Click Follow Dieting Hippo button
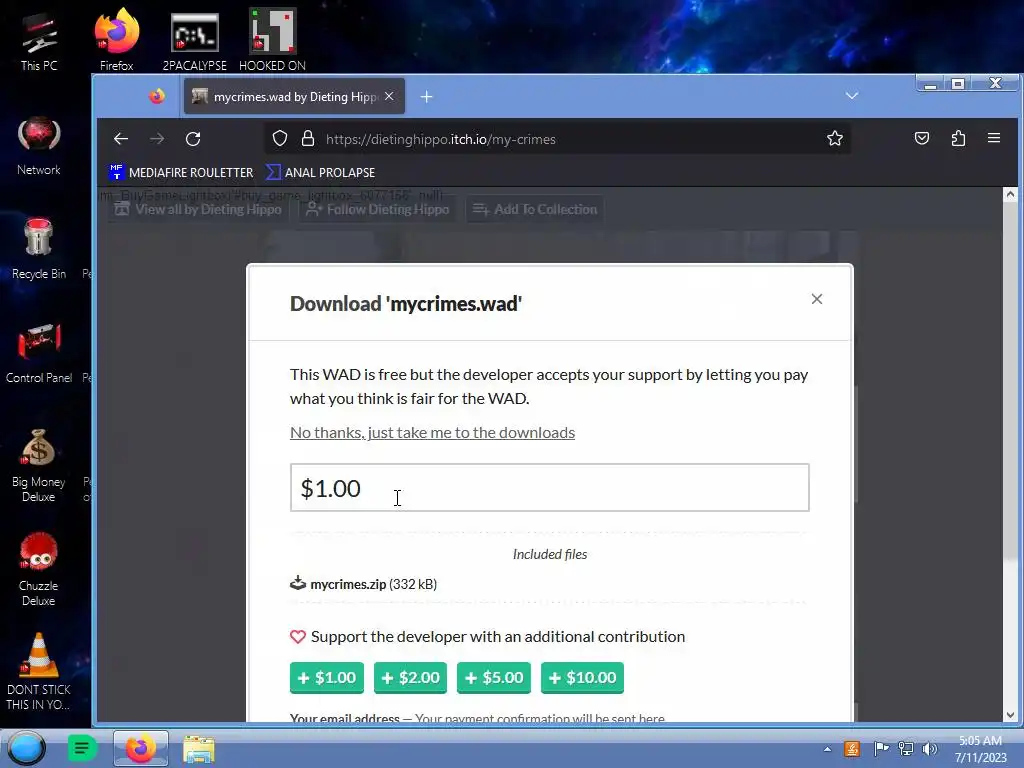The width and height of the screenshot is (1024, 768). pos(378,209)
